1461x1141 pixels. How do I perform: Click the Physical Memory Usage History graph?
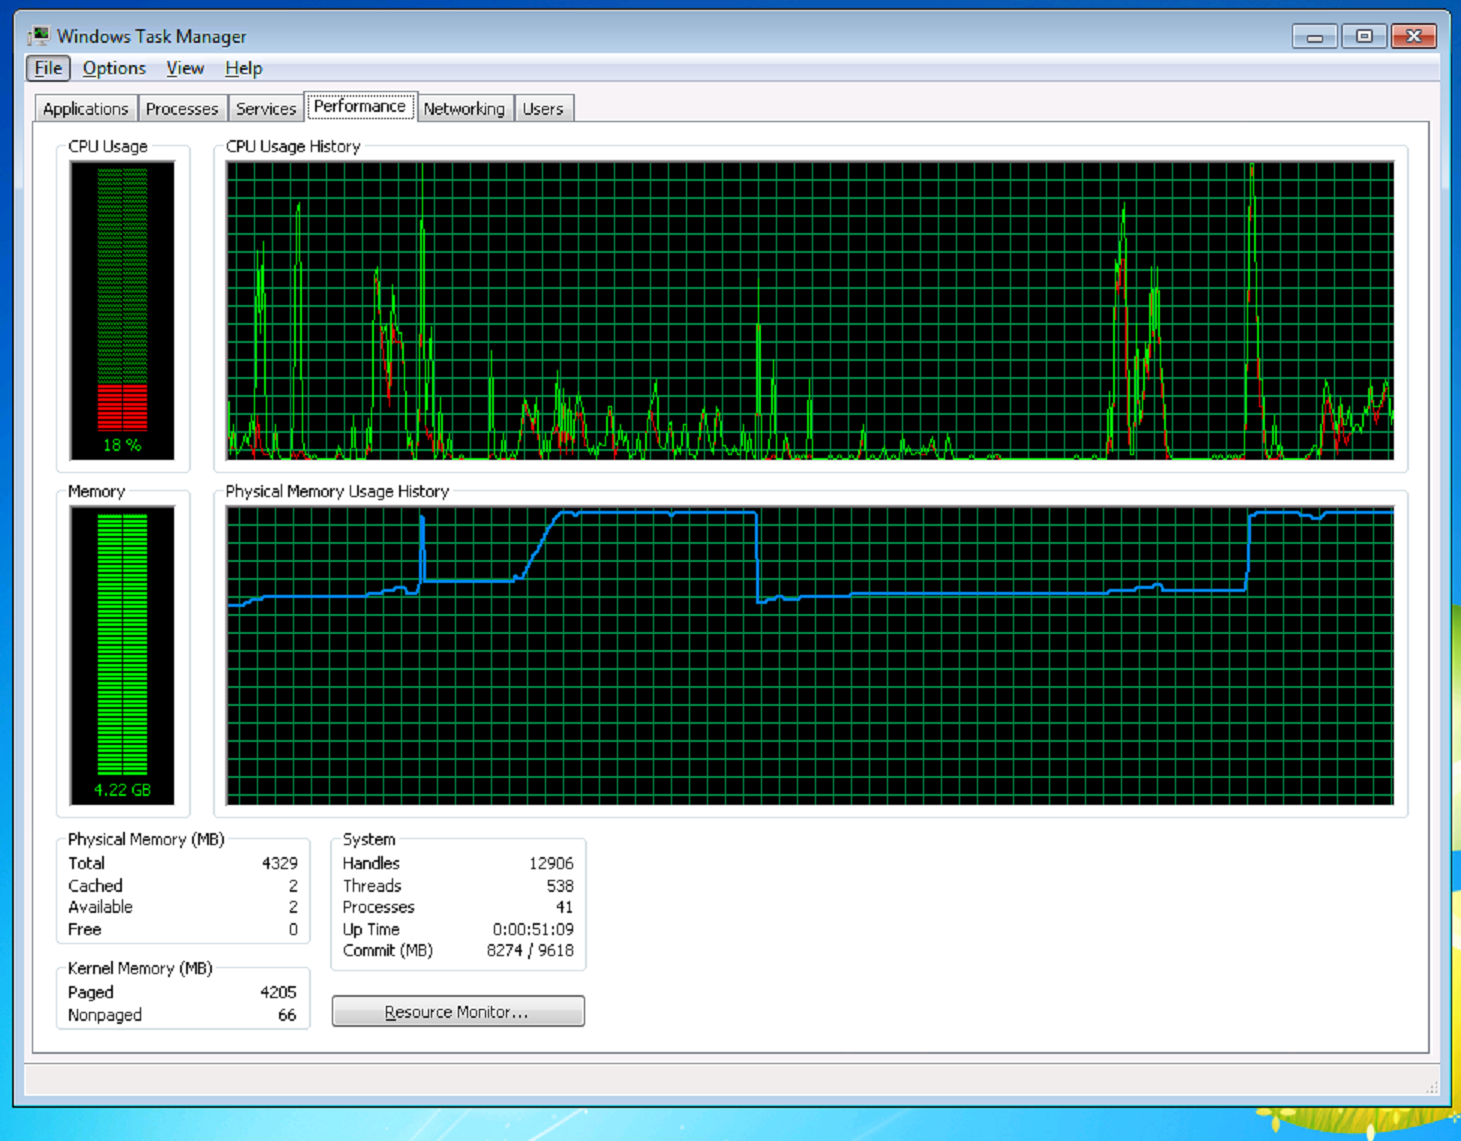810,655
